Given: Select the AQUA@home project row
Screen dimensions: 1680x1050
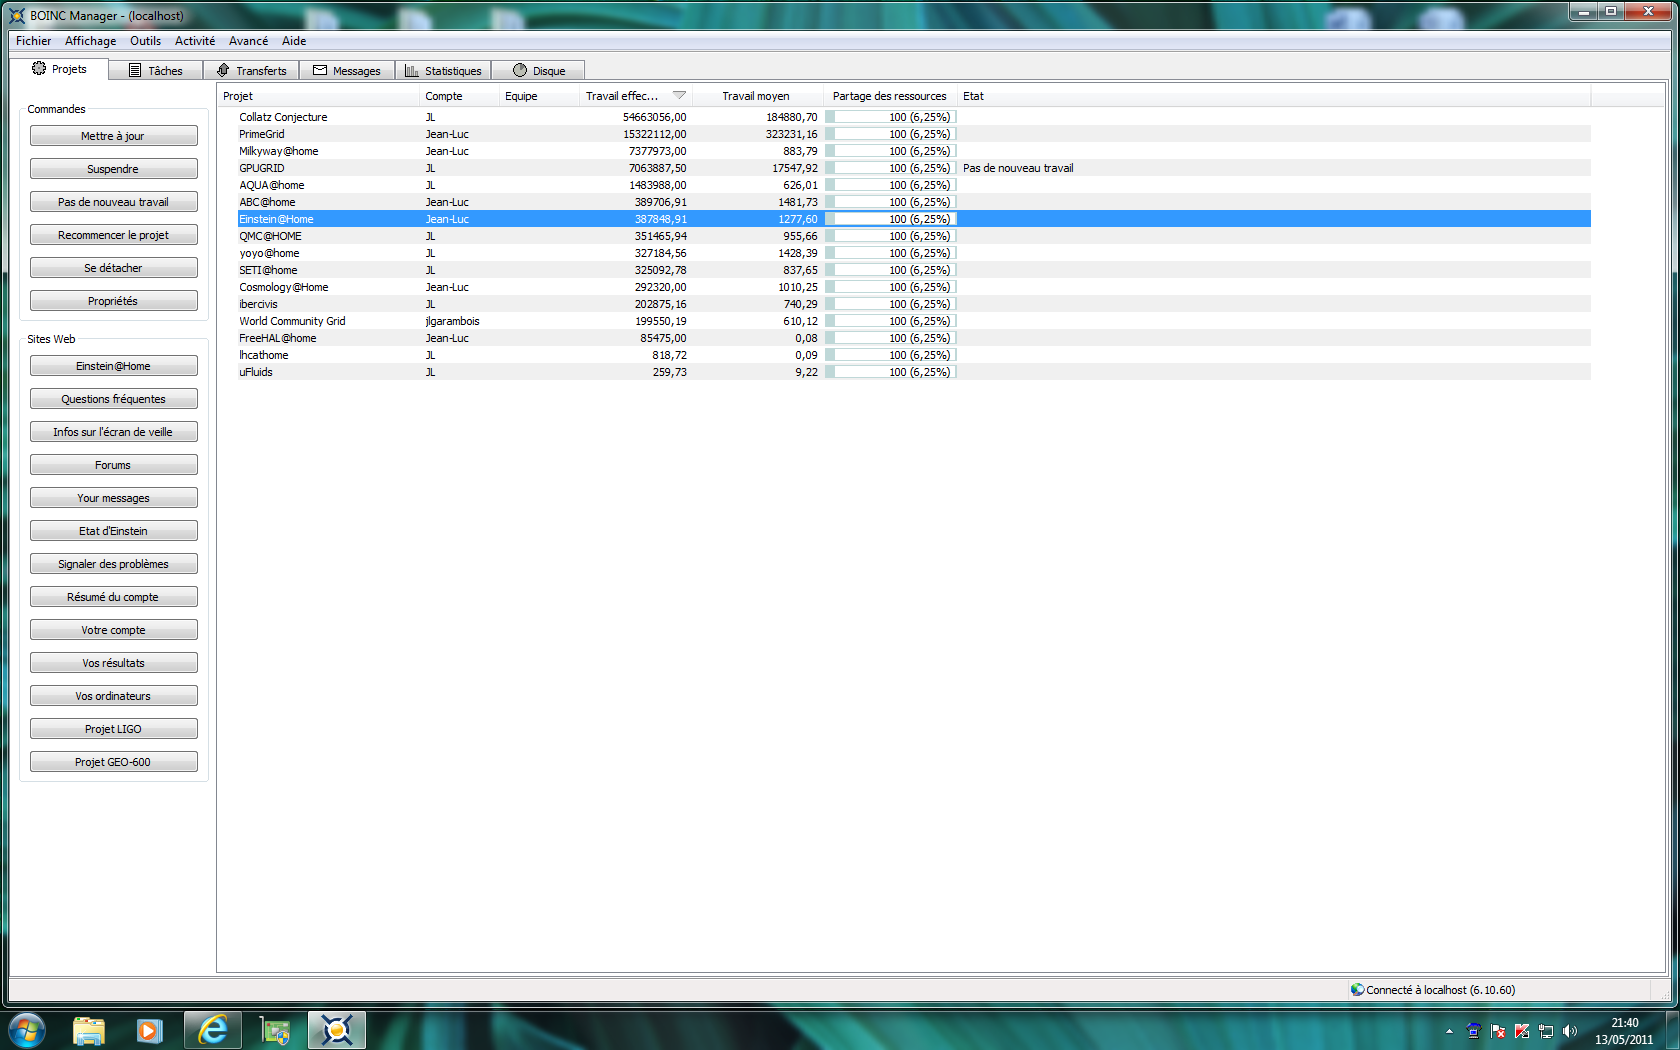Looking at the screenshot, I should click(914, 185).
